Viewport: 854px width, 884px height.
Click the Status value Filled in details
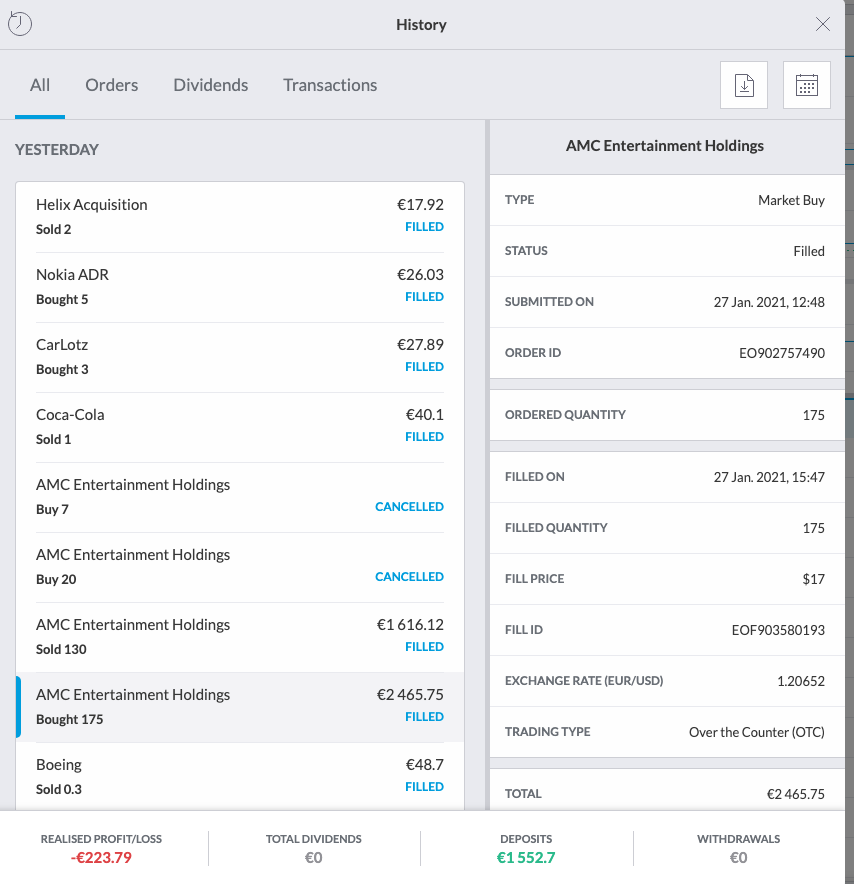click(x=809, y=251)
